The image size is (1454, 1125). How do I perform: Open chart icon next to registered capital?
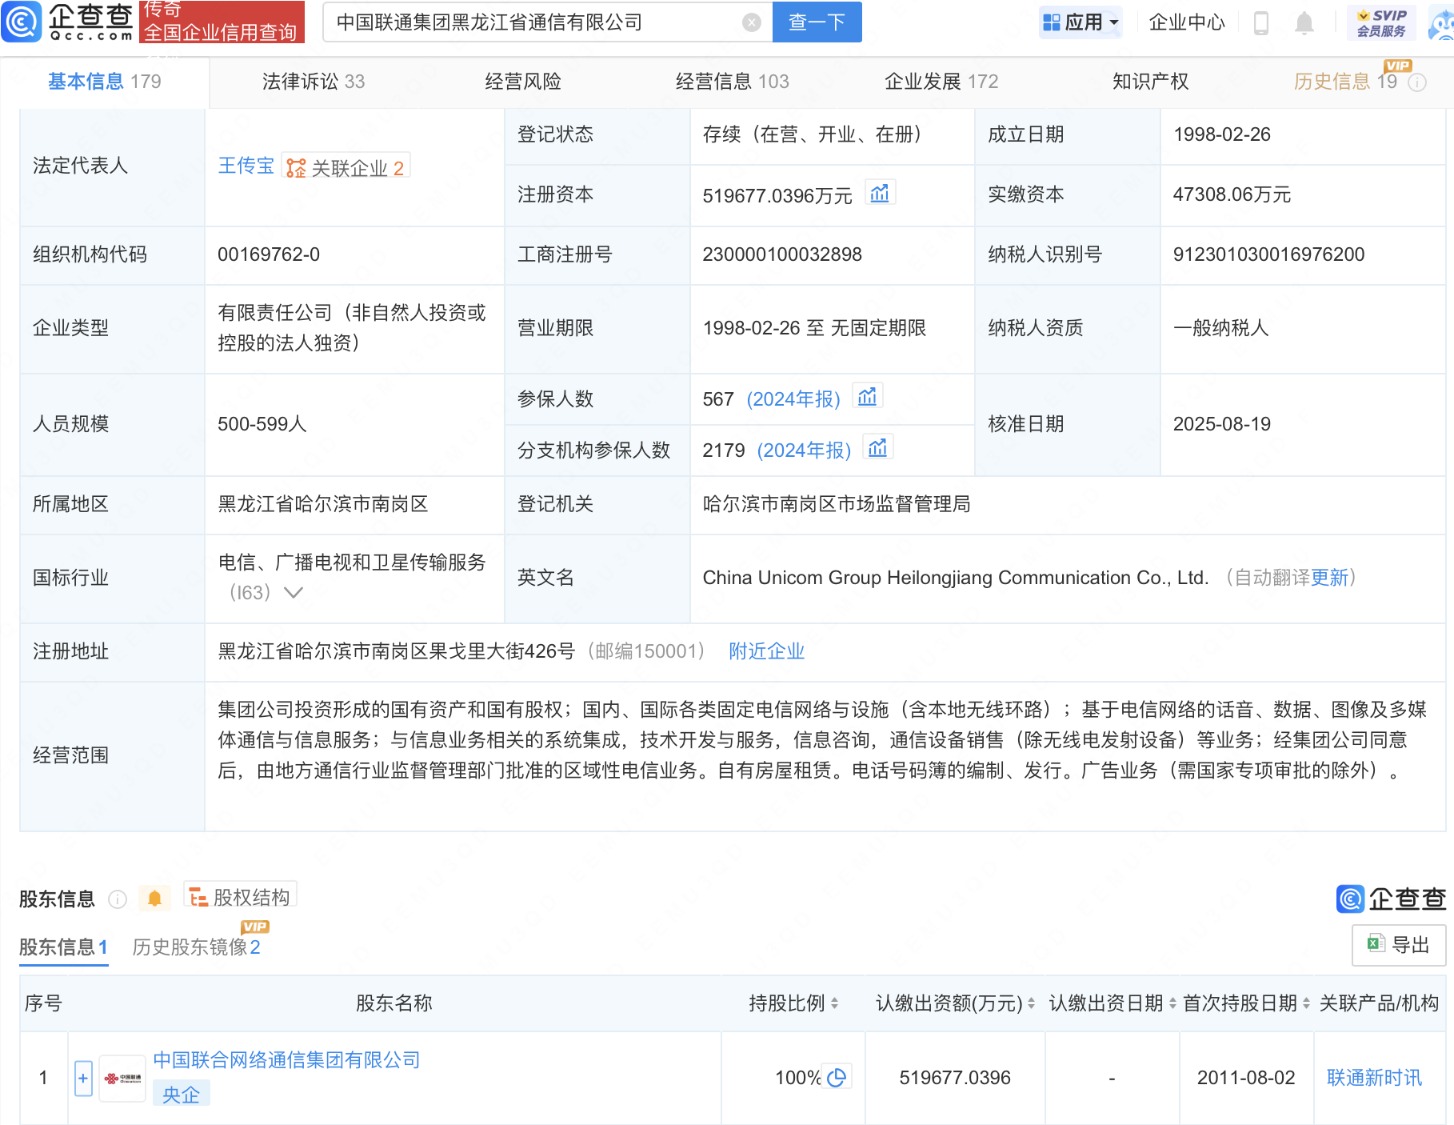[879, 194]
